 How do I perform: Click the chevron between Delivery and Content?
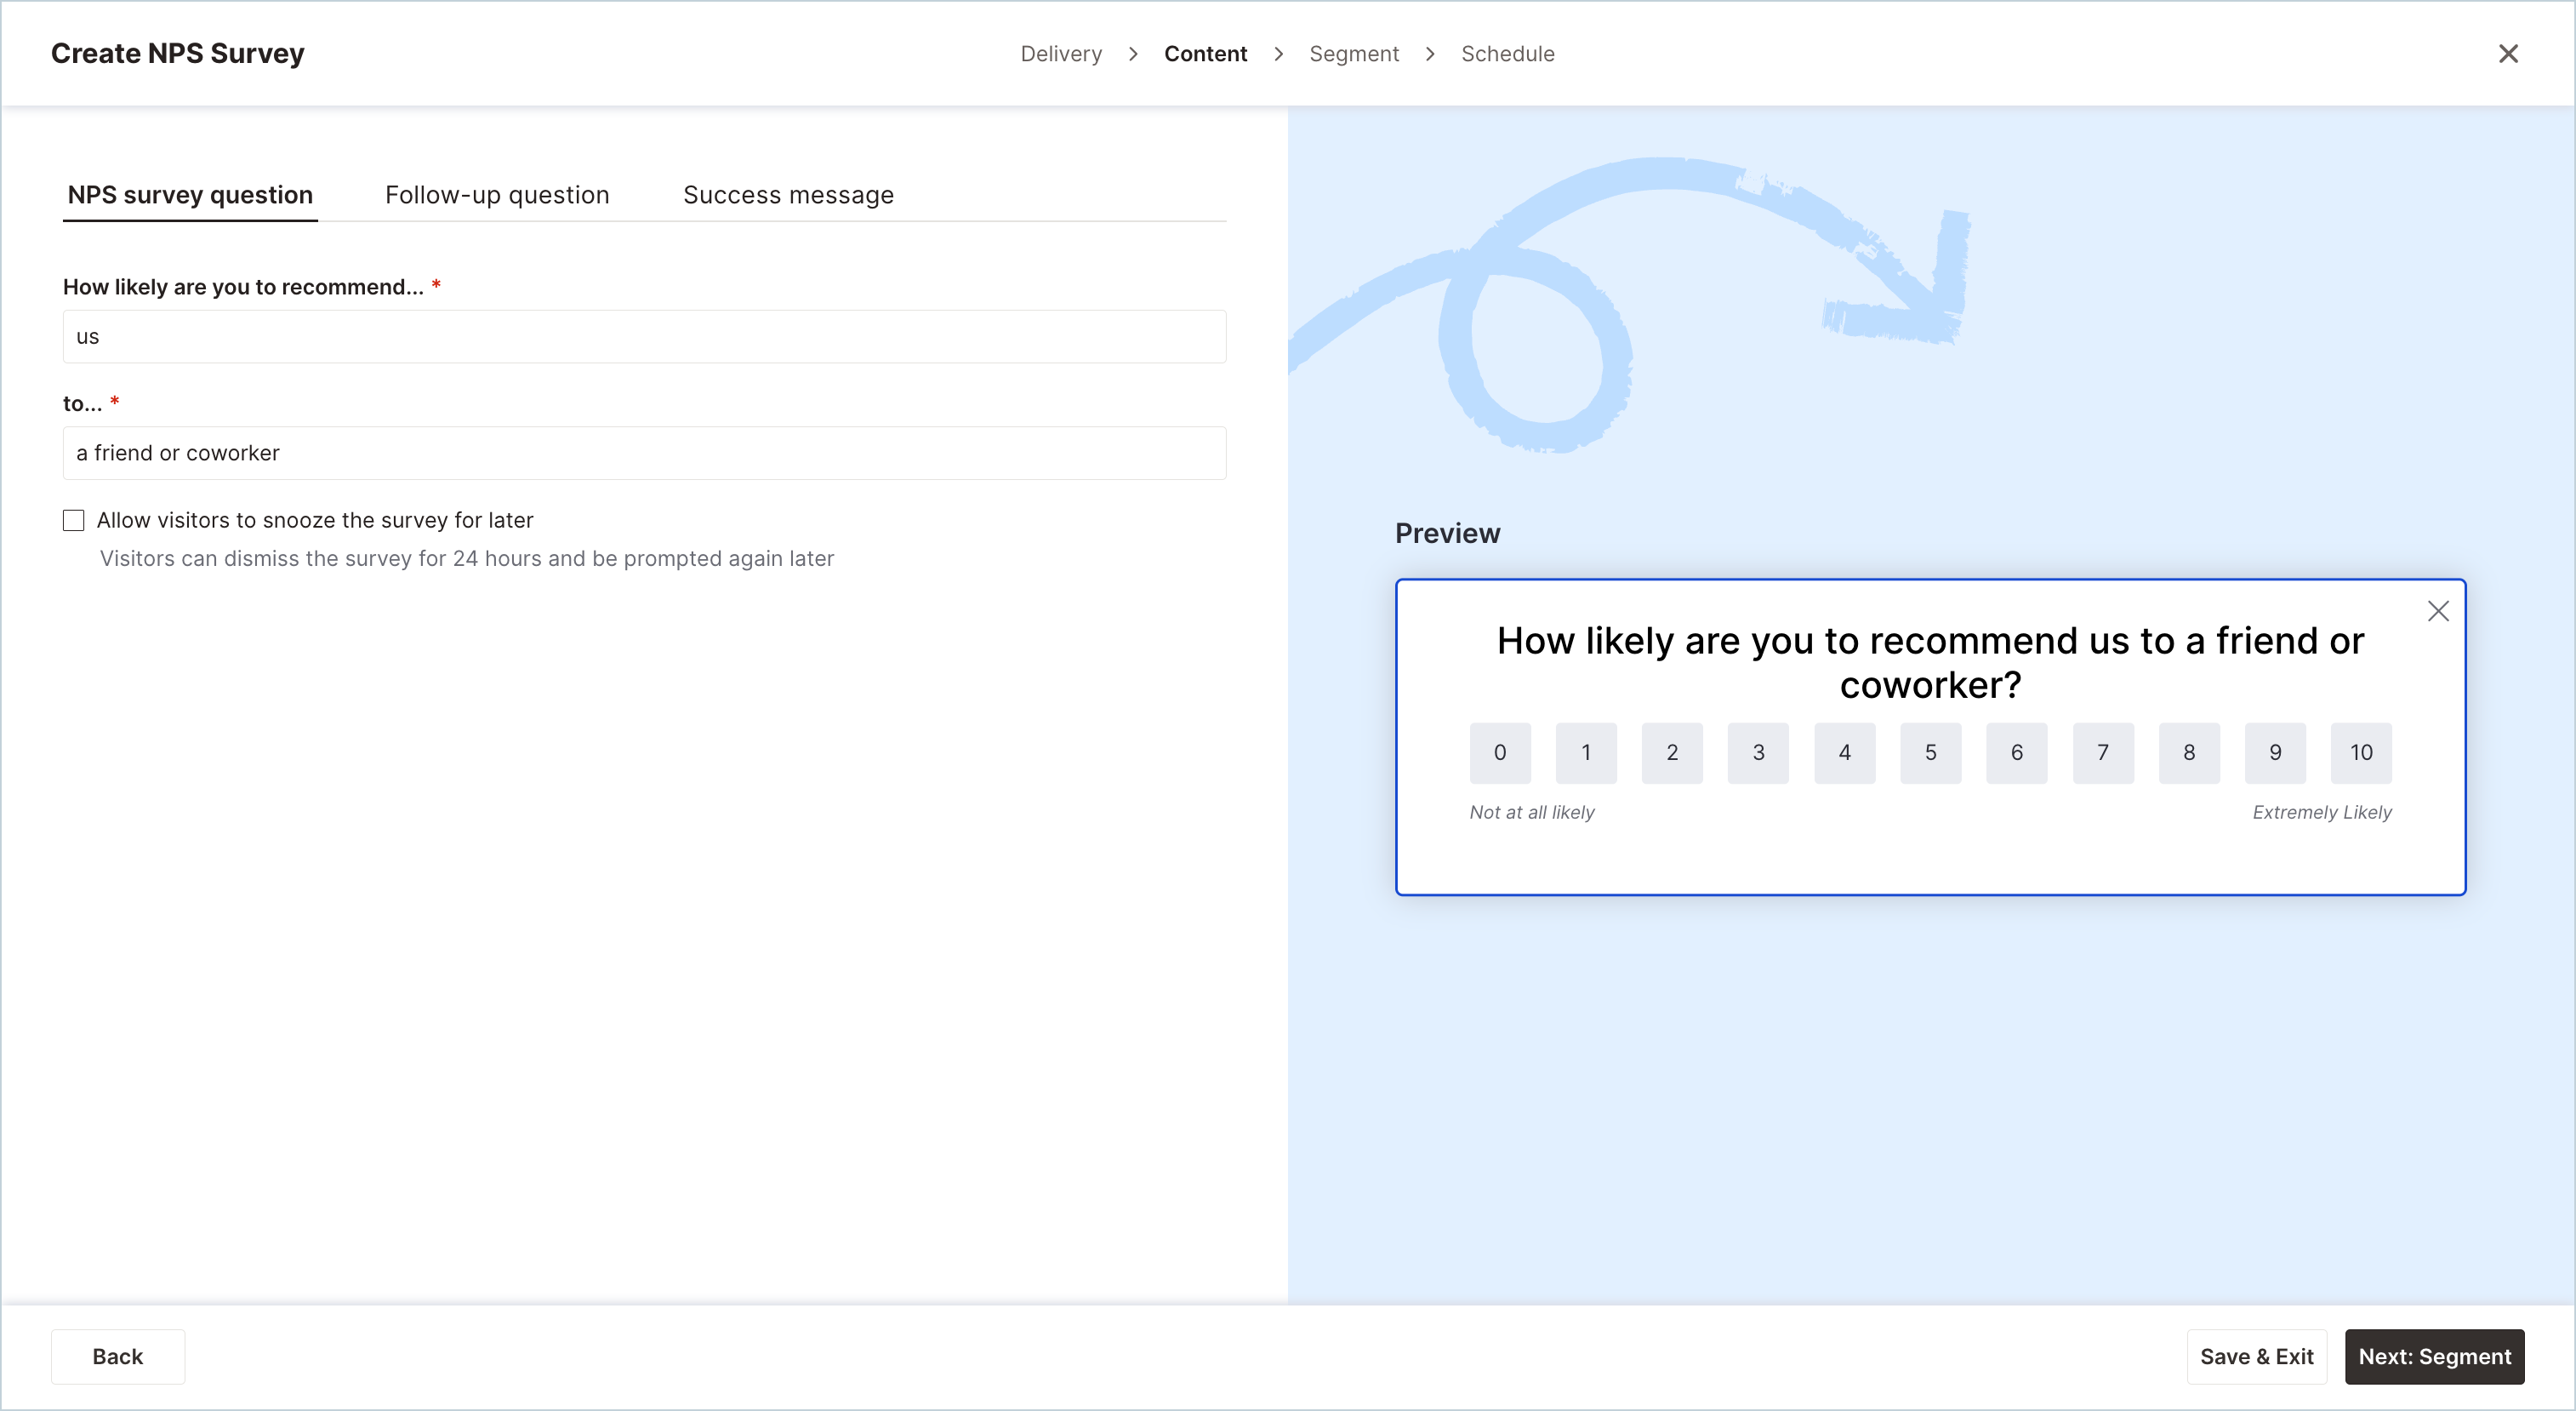pyautogui.click(x=1133, y=54)
